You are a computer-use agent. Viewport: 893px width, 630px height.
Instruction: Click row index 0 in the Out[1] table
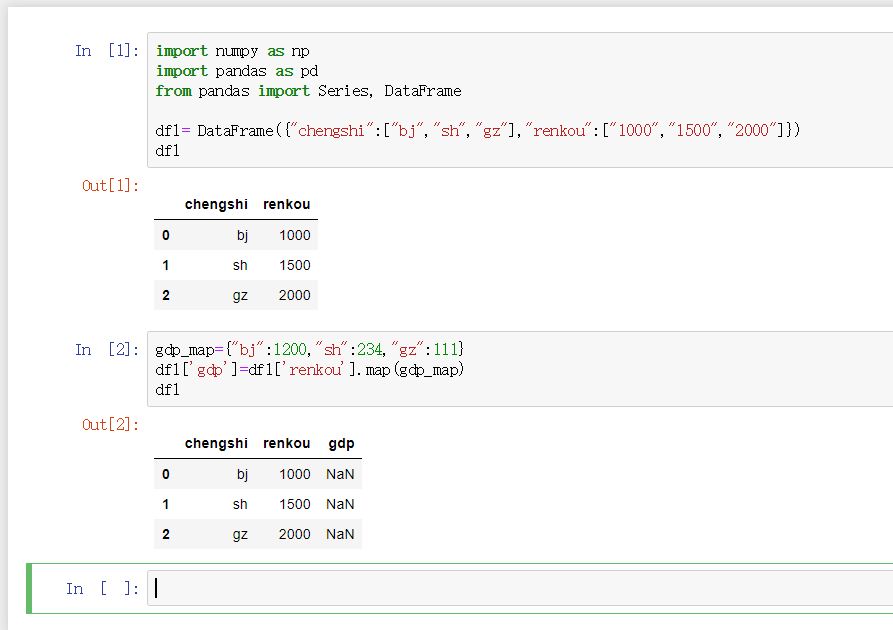[x=166, y=235]
